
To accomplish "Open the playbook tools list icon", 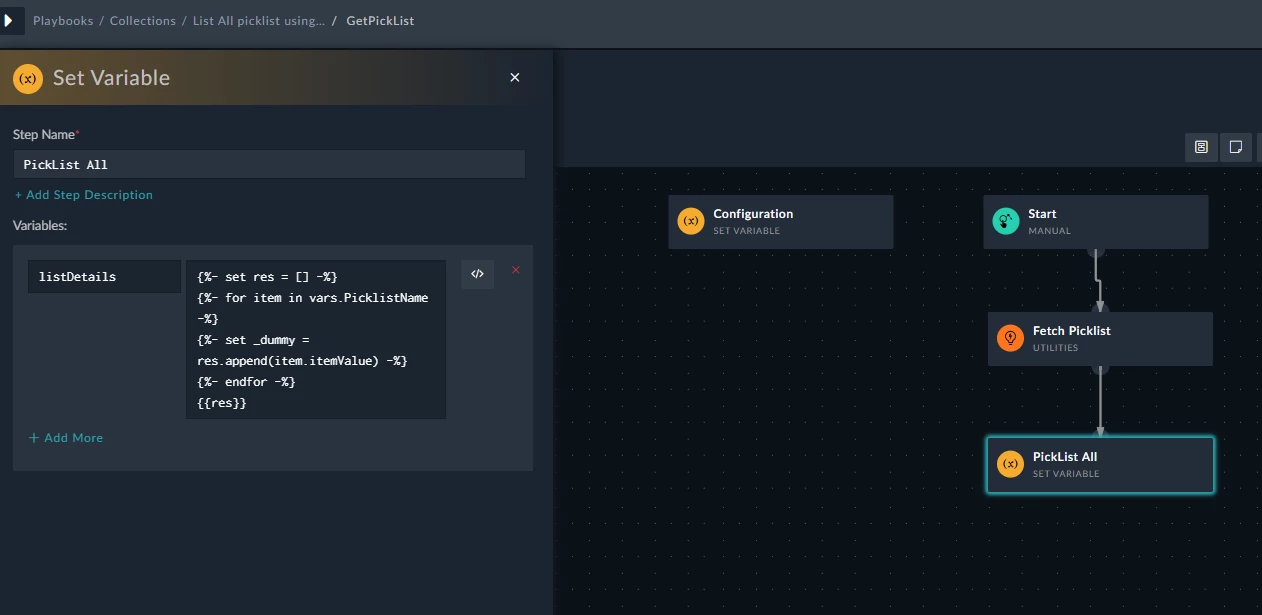I will coord(1201,147).
